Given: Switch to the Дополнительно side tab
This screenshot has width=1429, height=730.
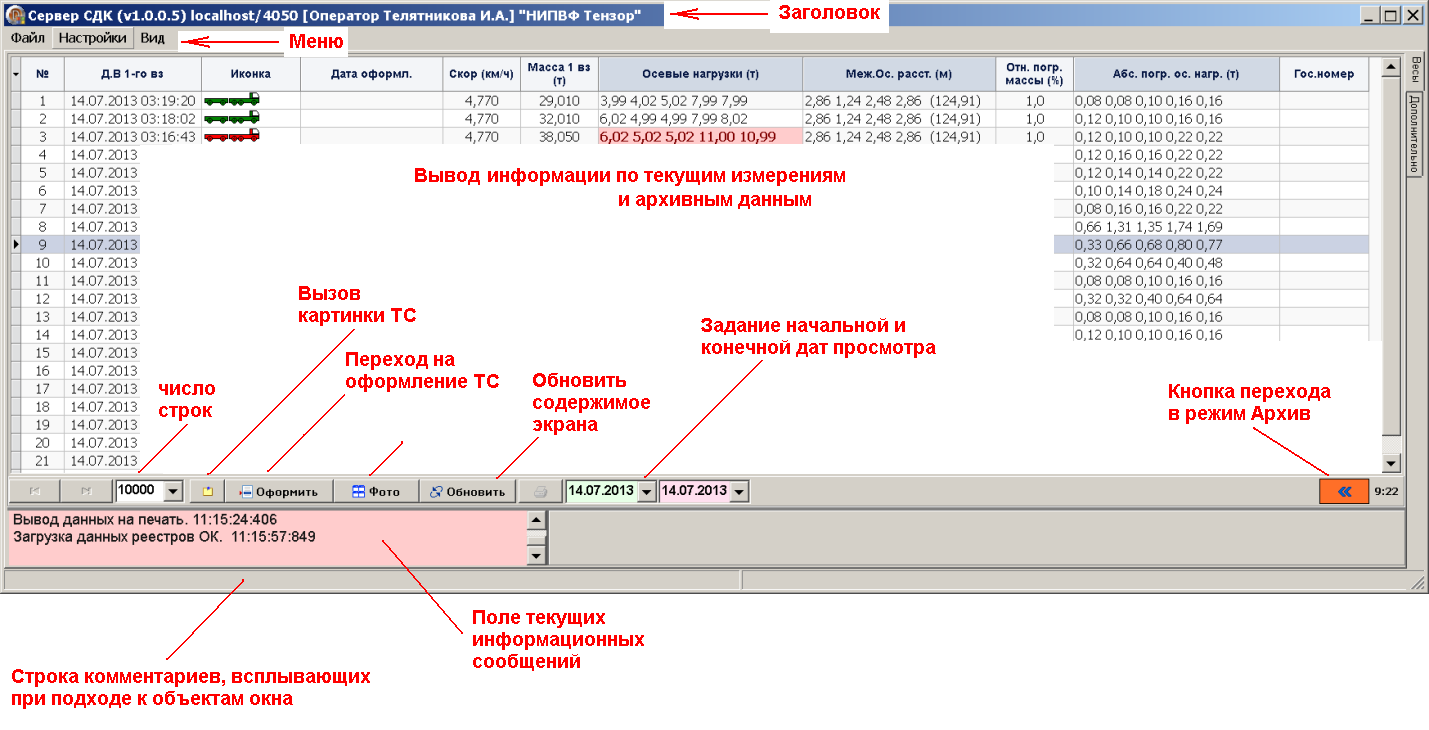Looking at the screenshot, I should tap(1416, 135).
